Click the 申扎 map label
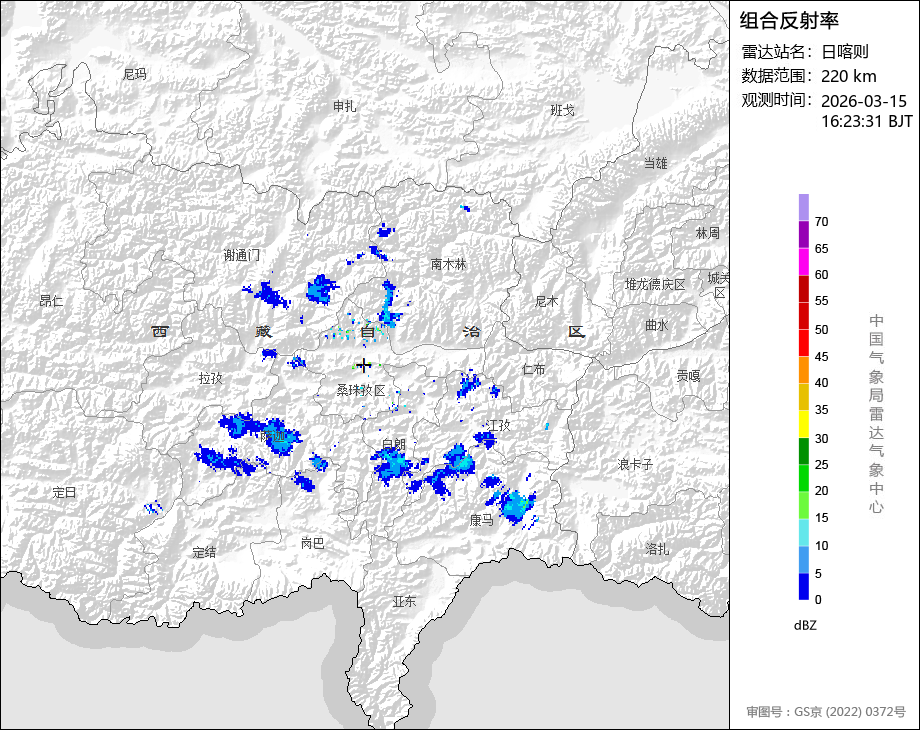 click(x=344, y=106)
